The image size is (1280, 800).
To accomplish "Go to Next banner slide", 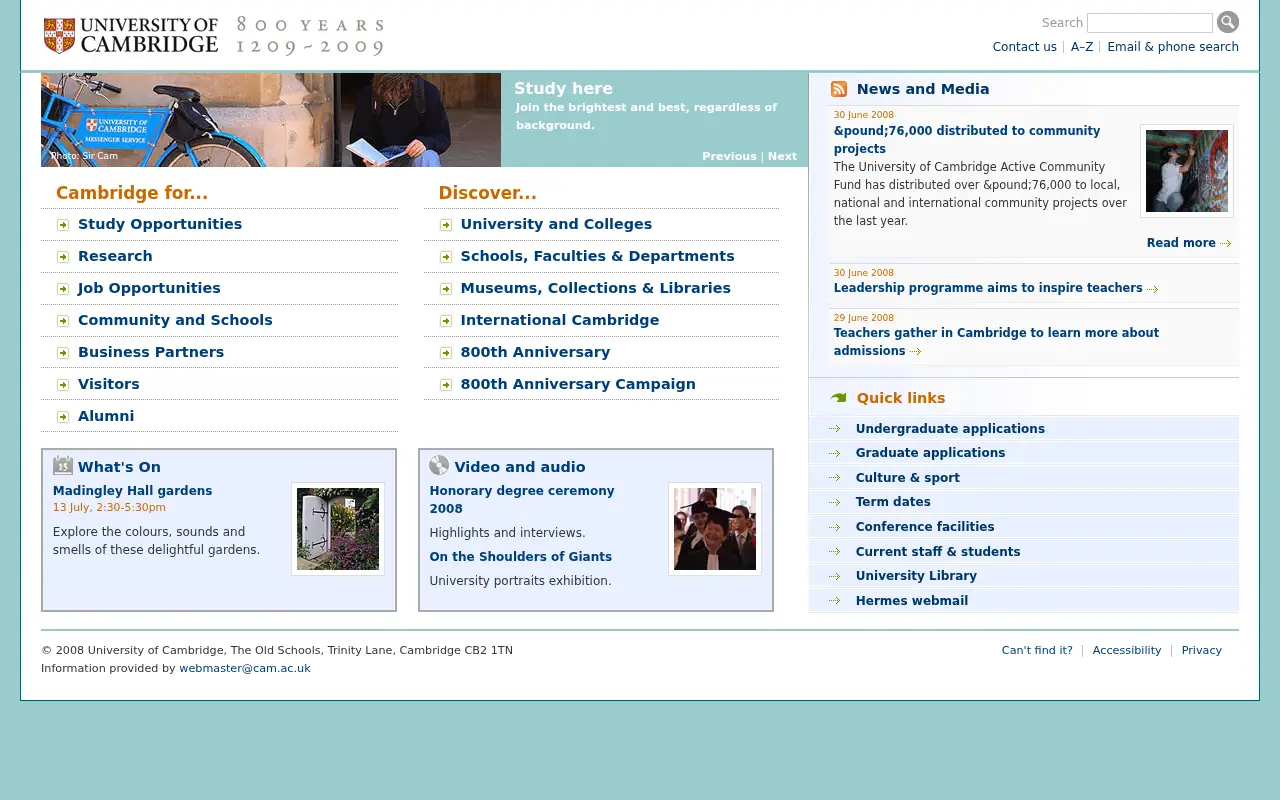I will pos(782,156).
